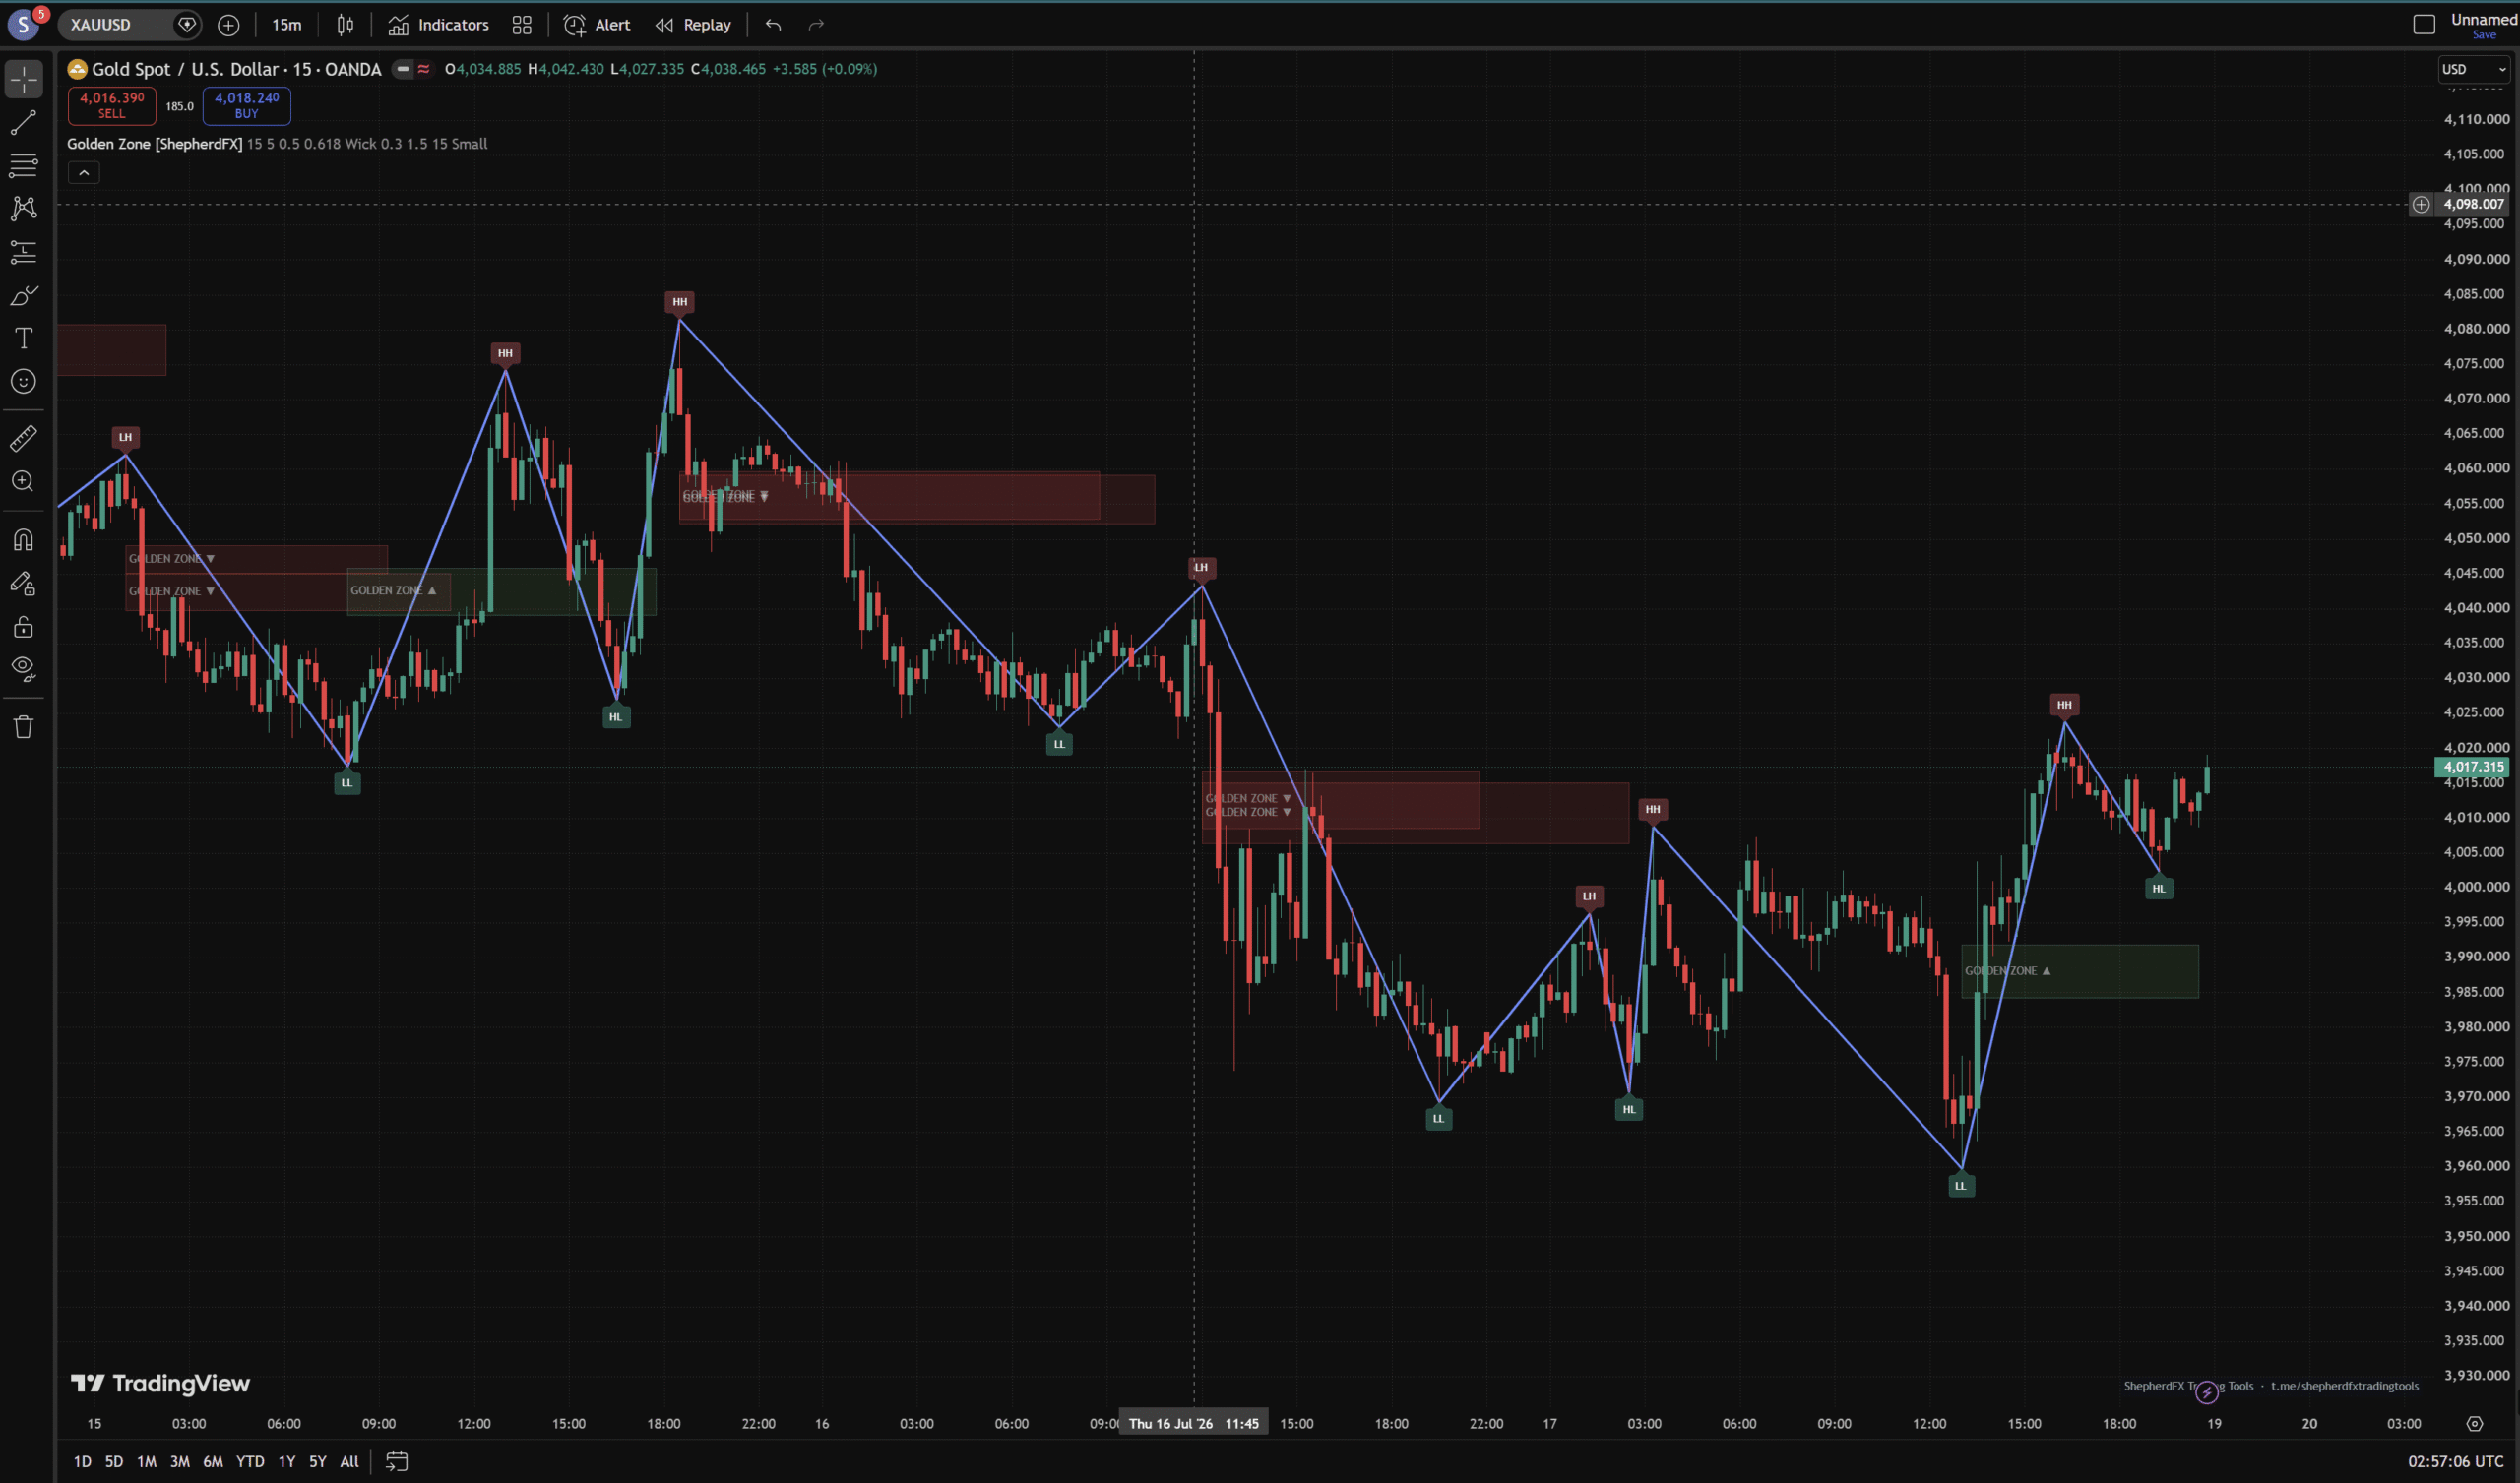Create an Alert
Image resolution: width=2520 pixels, height=1483 pixels.
click(597, 25)
